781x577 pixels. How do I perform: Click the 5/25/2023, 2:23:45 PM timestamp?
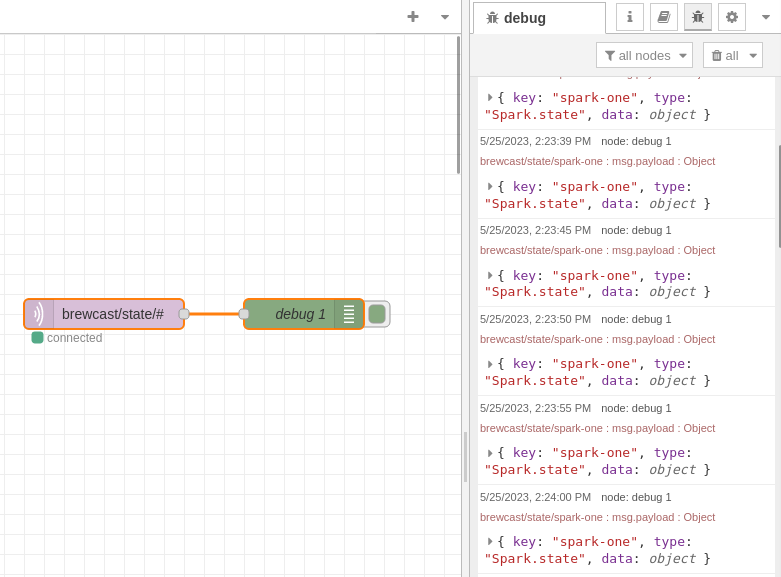[535, 230]
